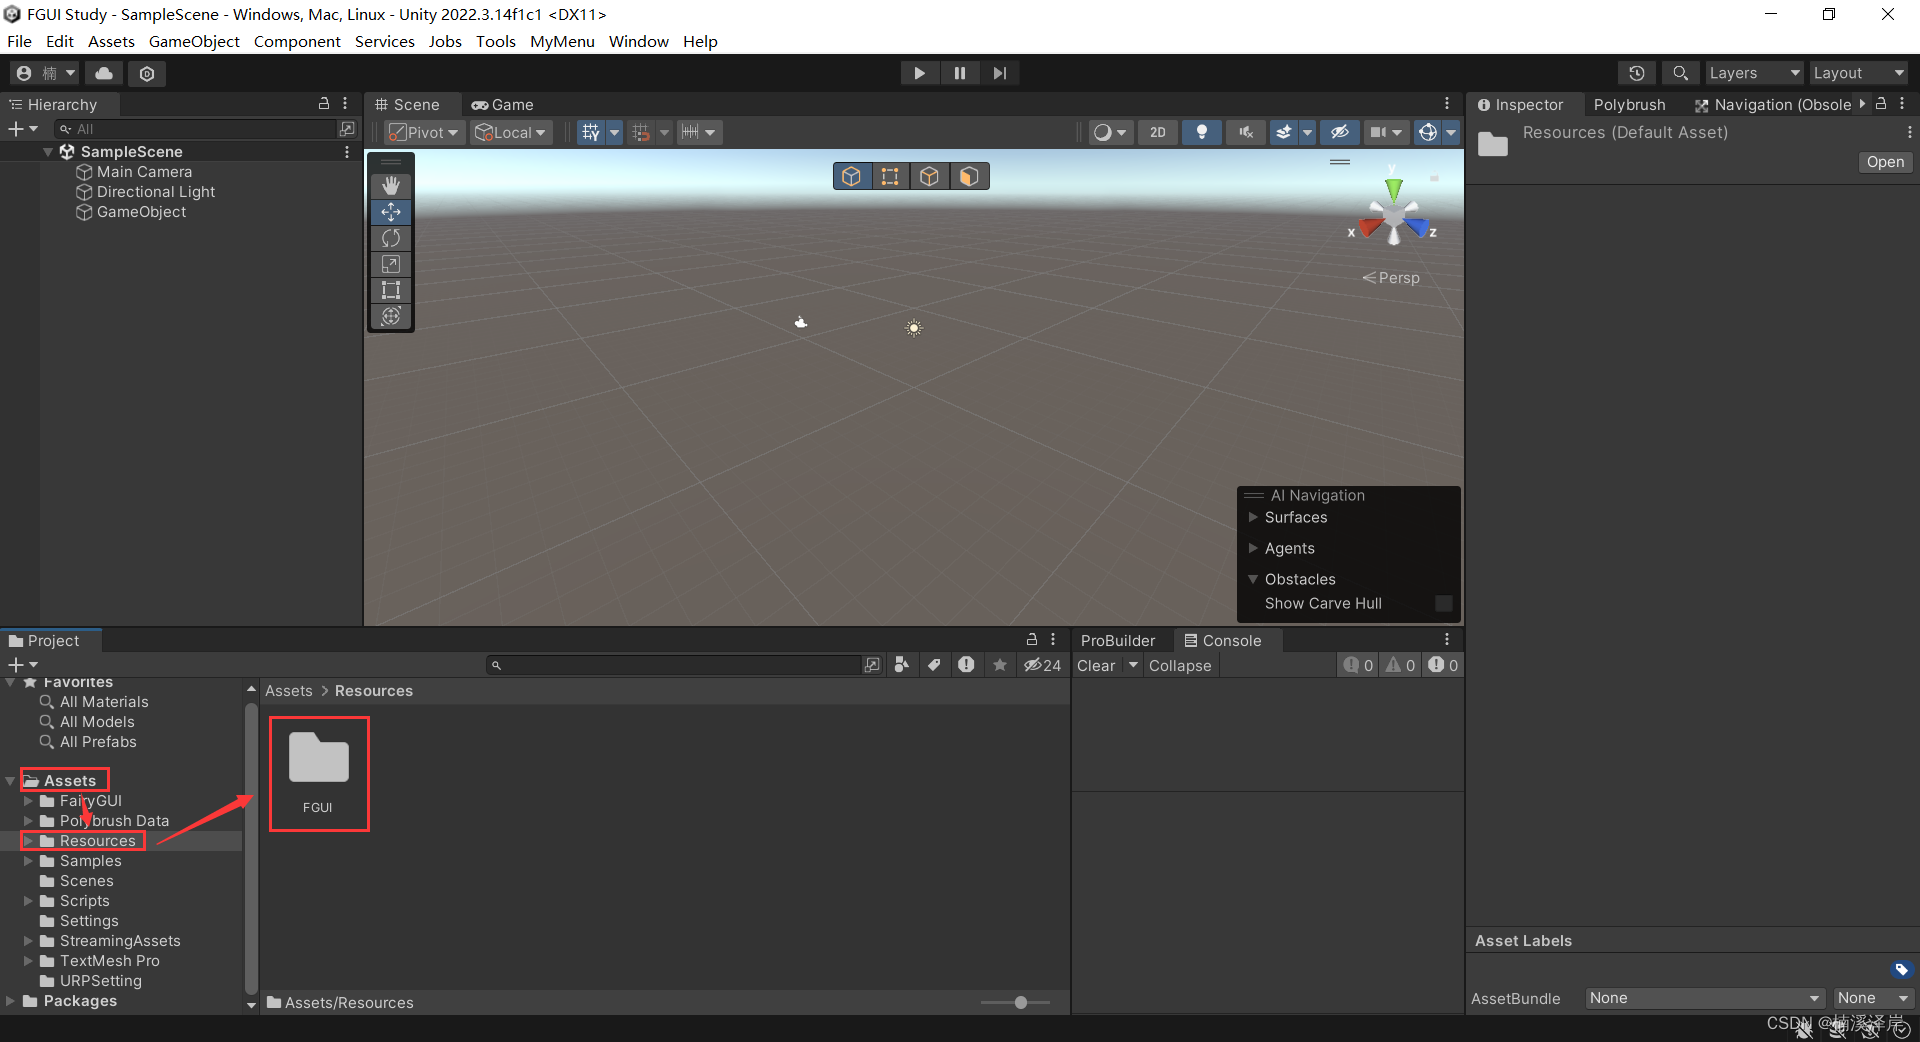Switch to the ProBuilder tab
1920x1042 pixels.
(1117, 640)
